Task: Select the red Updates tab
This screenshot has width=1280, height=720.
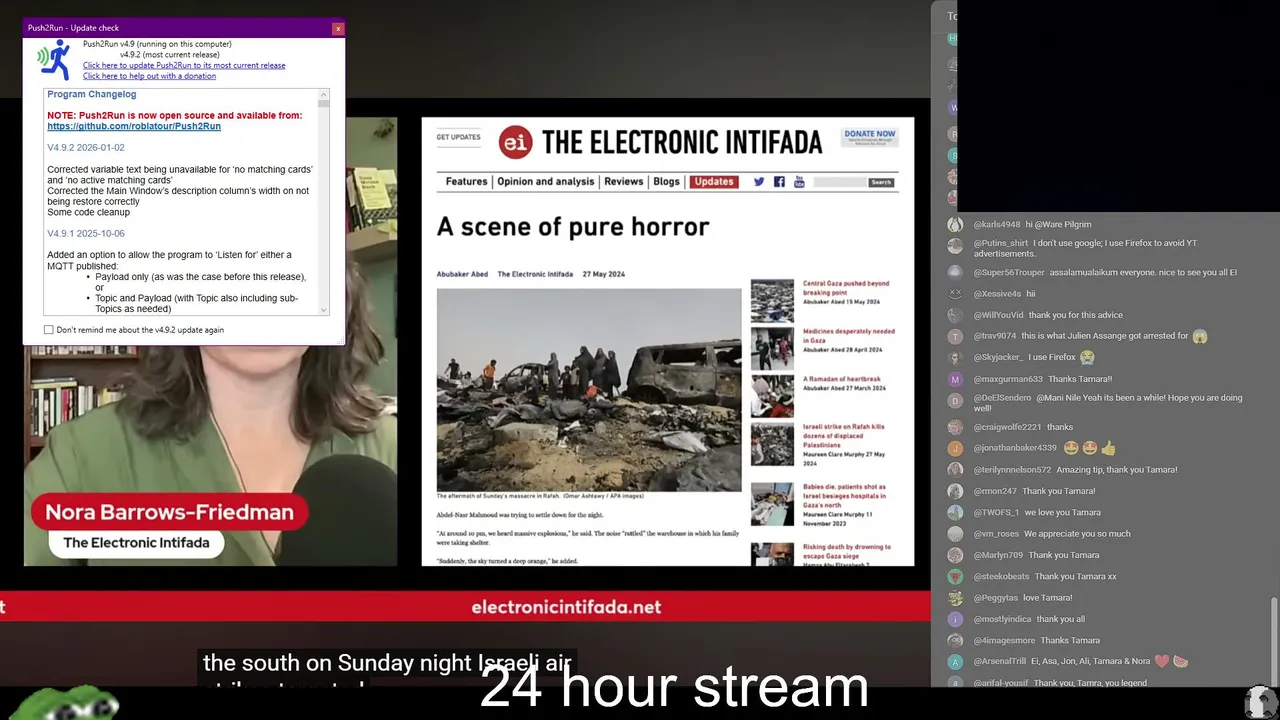Action: [x=714, y=182]
